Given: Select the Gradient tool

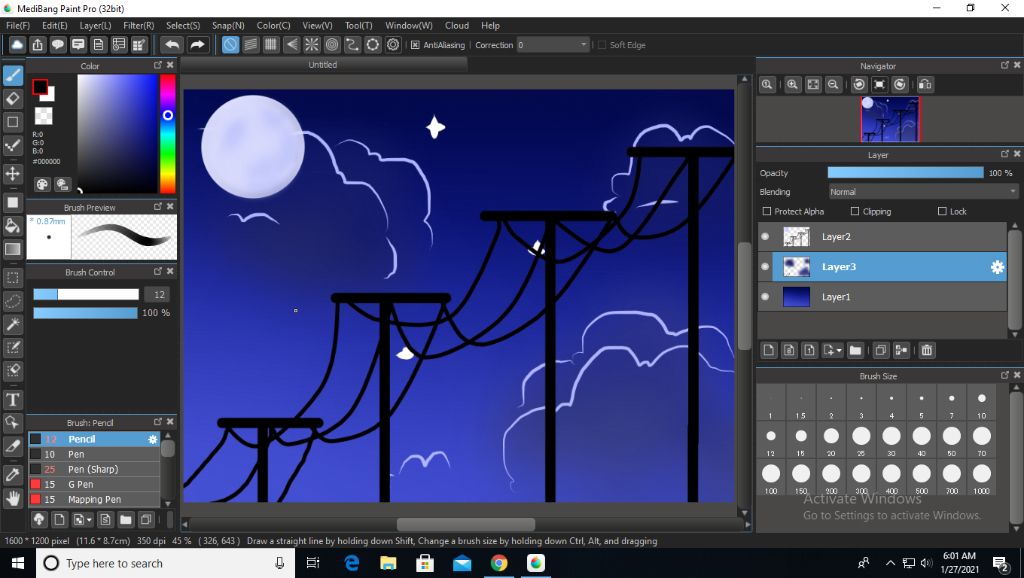Looking at the screenshot, I should tap(13, 249).
